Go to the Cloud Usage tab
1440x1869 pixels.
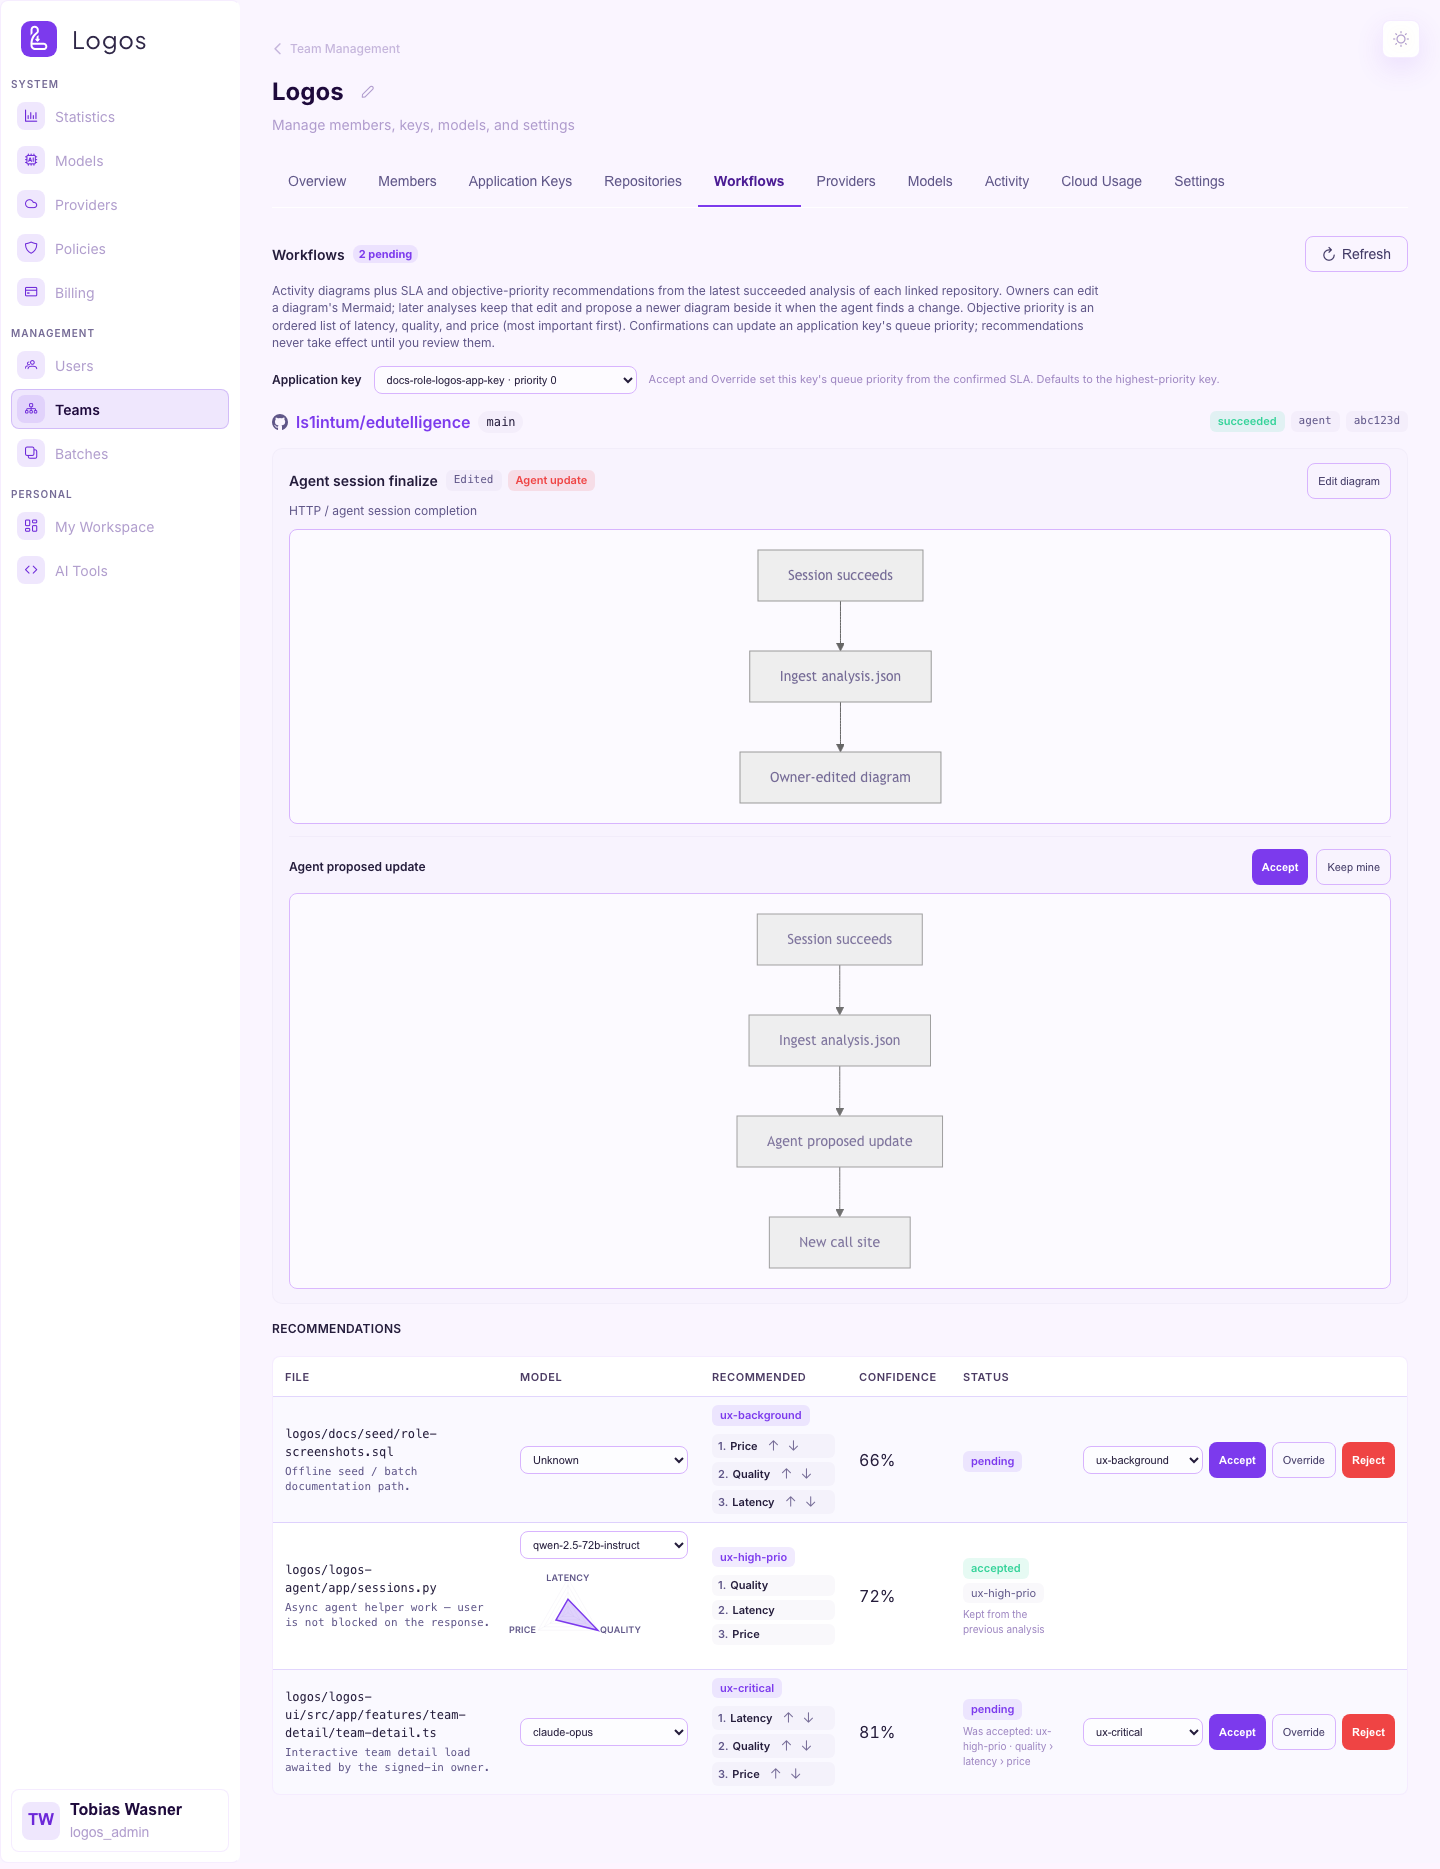point(1101,181)
